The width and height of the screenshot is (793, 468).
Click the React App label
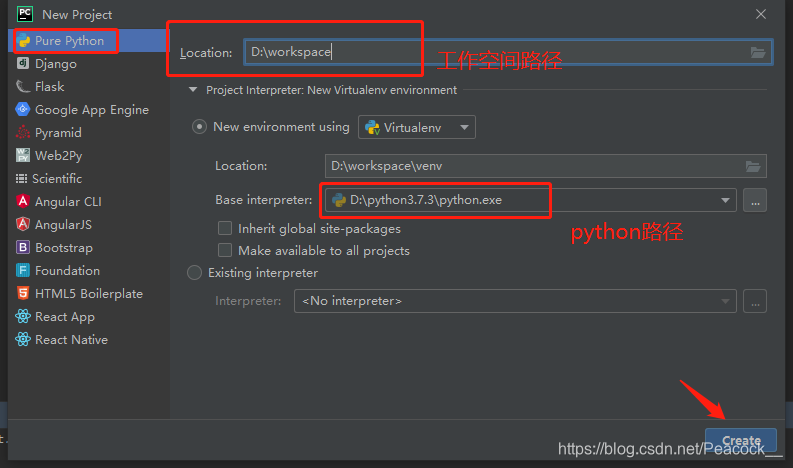(65, 317)
